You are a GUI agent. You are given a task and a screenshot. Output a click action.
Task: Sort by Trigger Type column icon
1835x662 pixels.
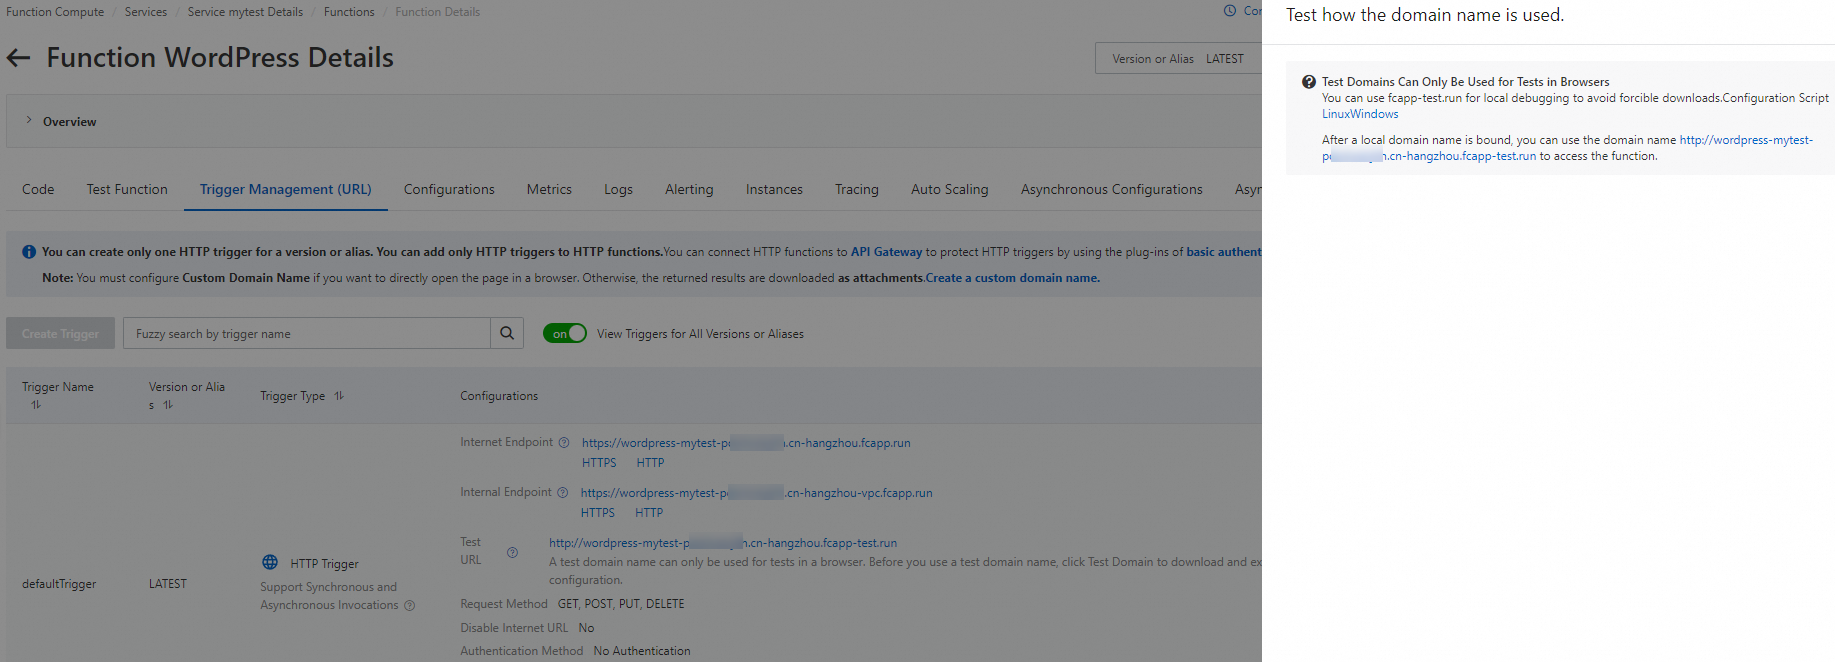[339, 396]
